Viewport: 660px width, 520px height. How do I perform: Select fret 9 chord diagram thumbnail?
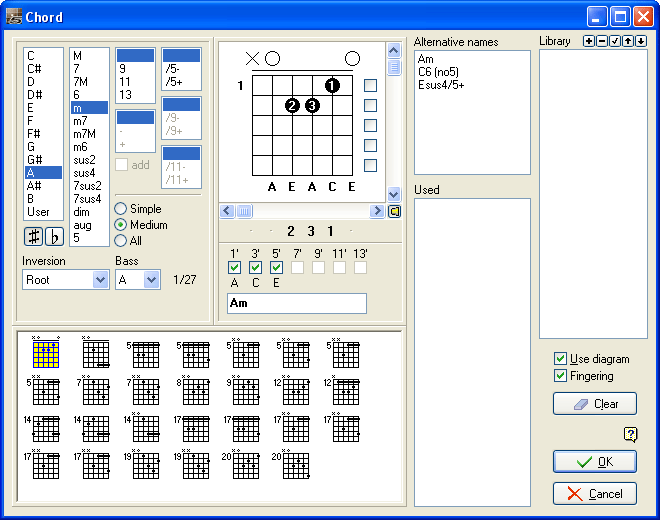pyautogui.click(x=243, y=390)
